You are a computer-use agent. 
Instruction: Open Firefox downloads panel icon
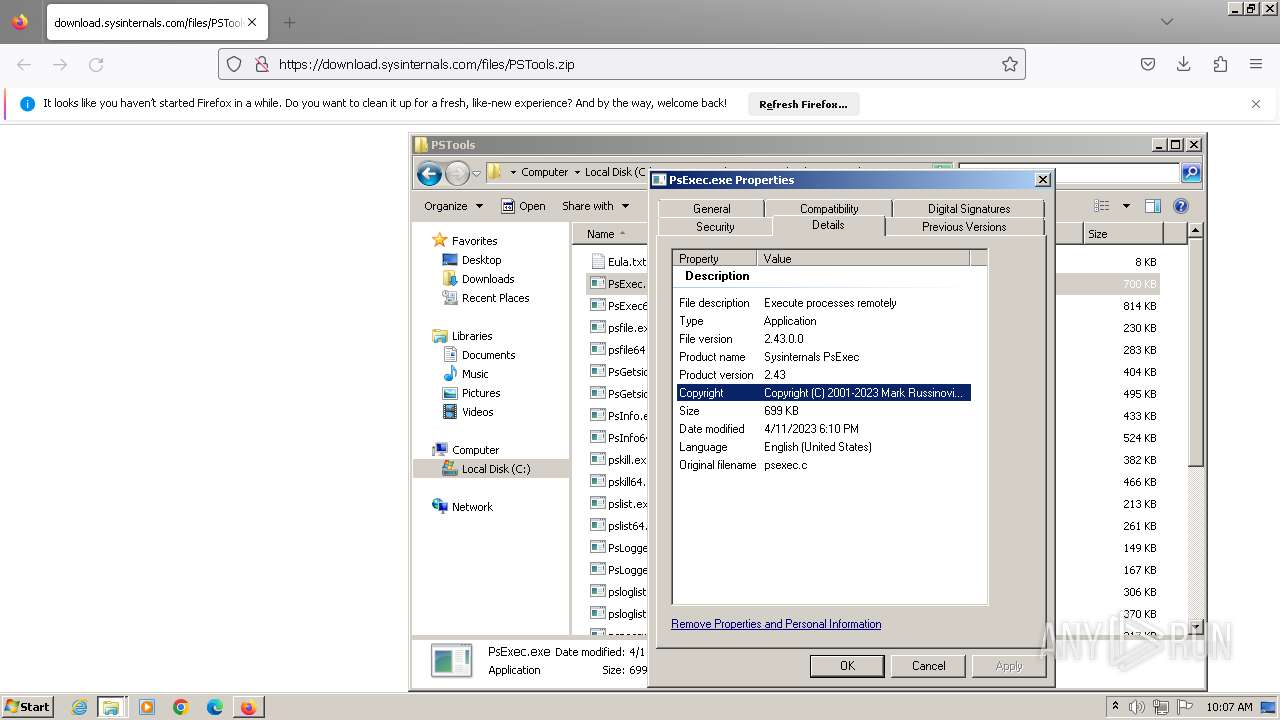click(1184, 64)
